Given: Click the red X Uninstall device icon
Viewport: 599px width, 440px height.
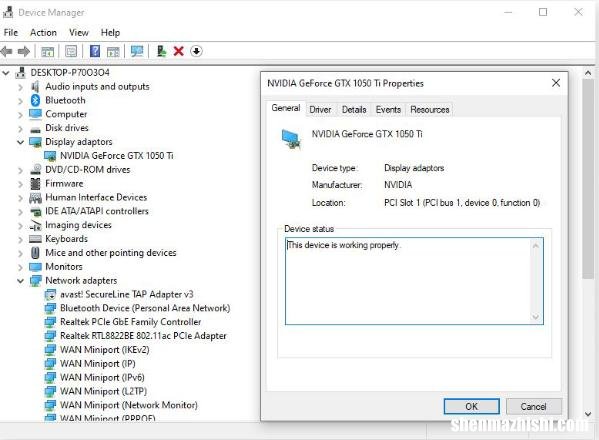Looking at the screenshot, I should tap(178, 51).
